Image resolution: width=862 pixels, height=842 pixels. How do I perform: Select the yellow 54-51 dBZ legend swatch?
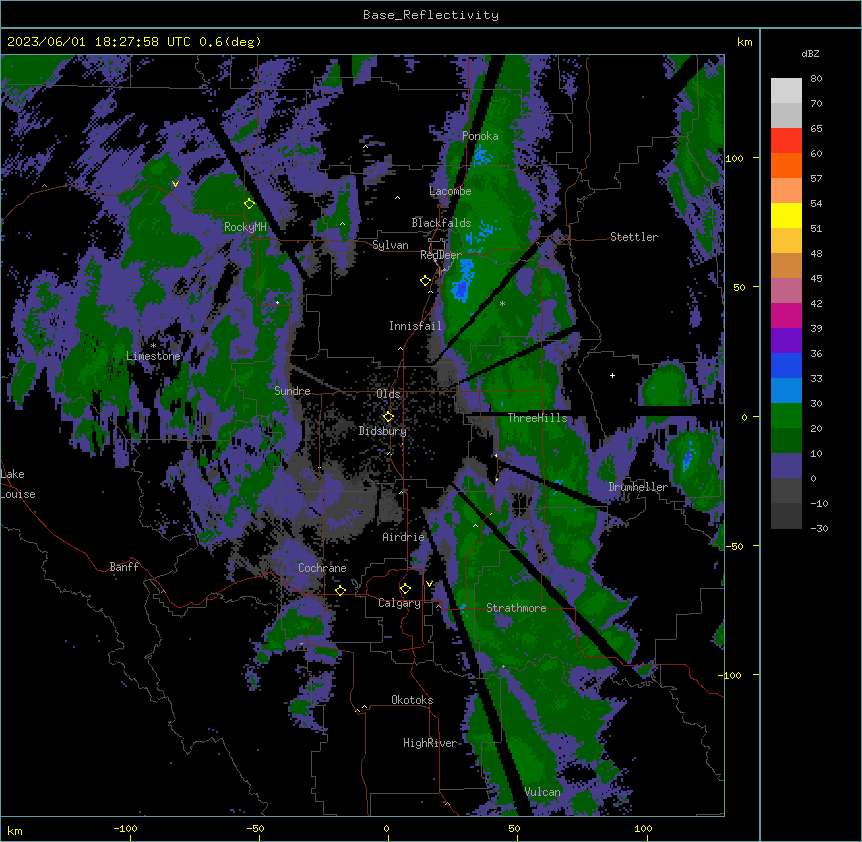[x=786, y=215]
